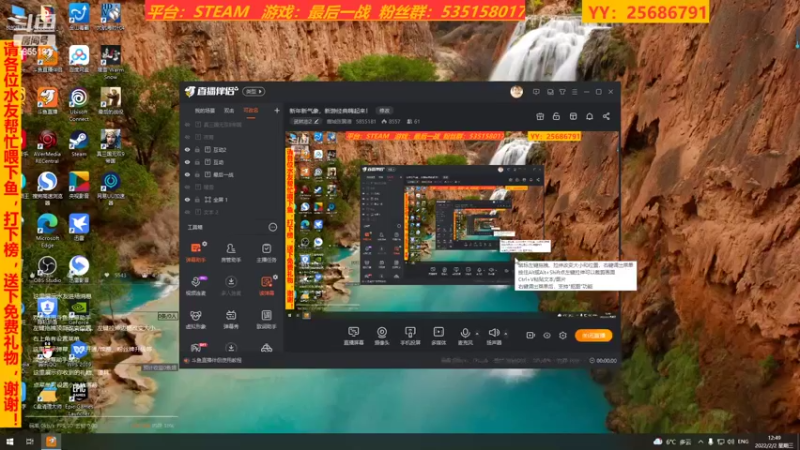
Task: Click the user avatar in the title bar
Action: coord(516,92)
